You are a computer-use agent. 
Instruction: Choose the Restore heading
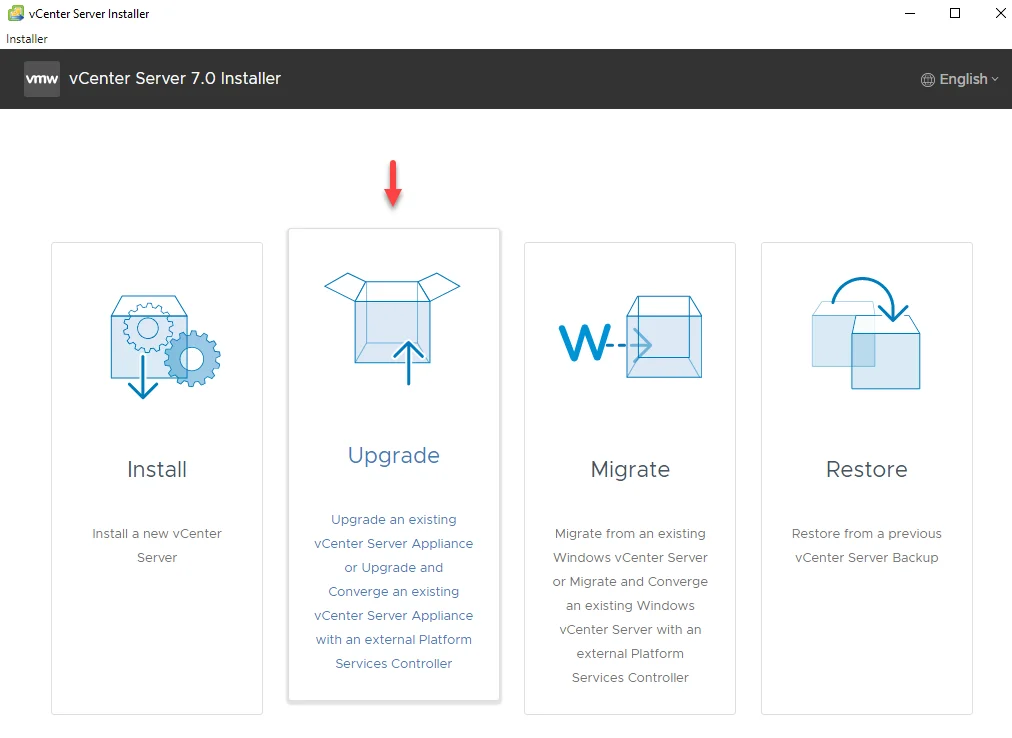click(x=866, y=469)
